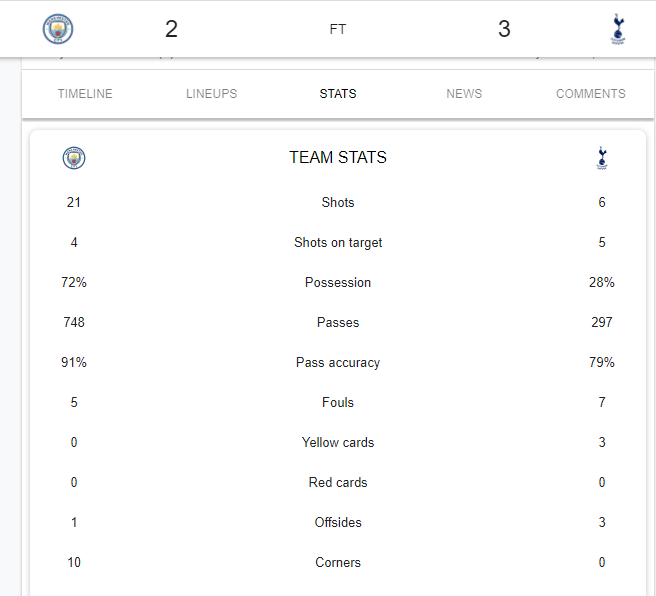The width and height of the screenshot is (656, 596).
Task: Select the Stats tab
Action: [338, 94]
